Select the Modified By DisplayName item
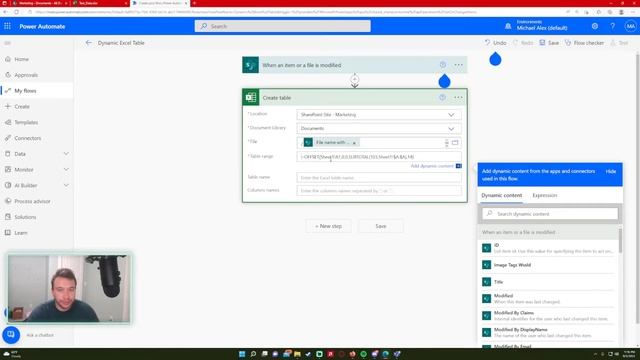This screenshot has width=640, height=360. (x=547, y=332)
